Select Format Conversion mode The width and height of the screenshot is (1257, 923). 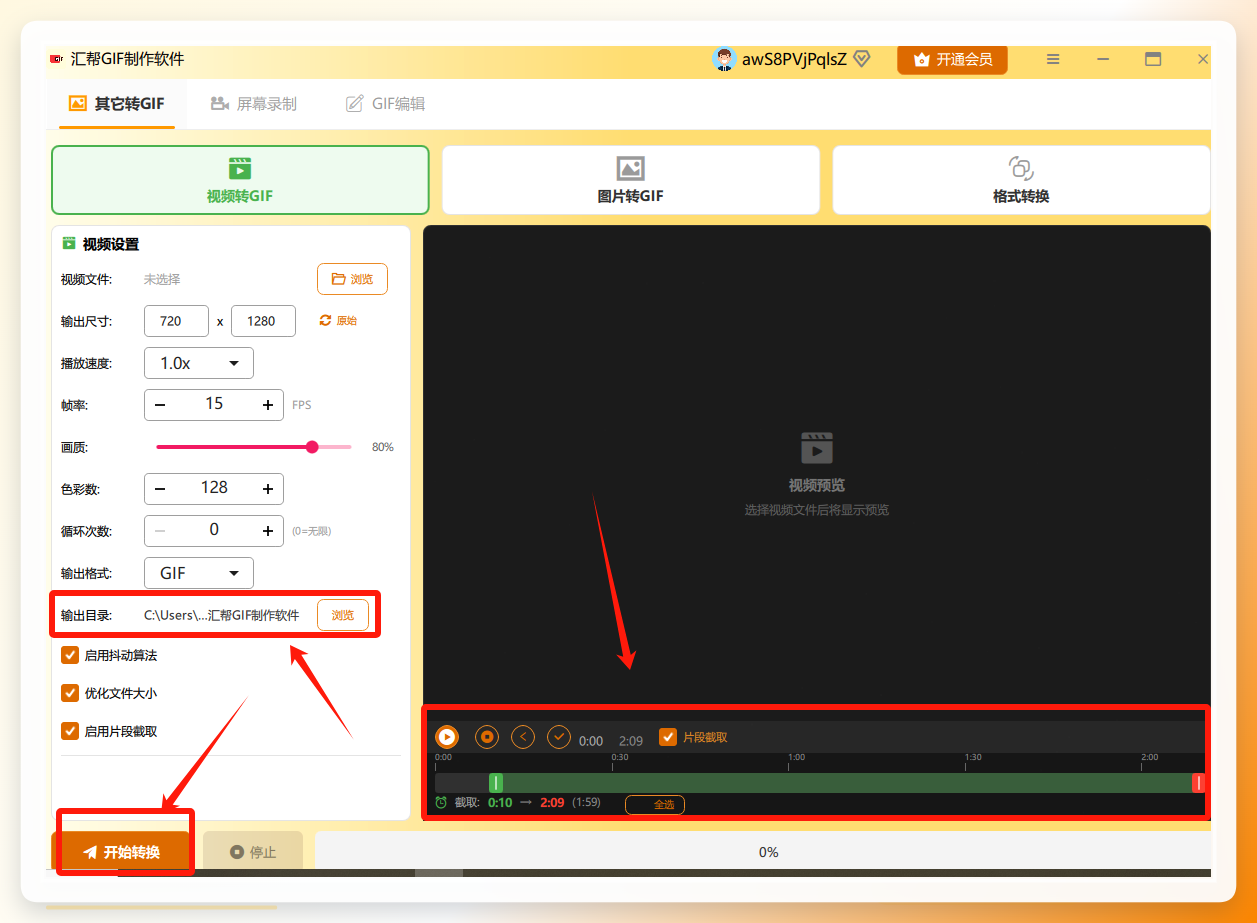[1021, 180]
